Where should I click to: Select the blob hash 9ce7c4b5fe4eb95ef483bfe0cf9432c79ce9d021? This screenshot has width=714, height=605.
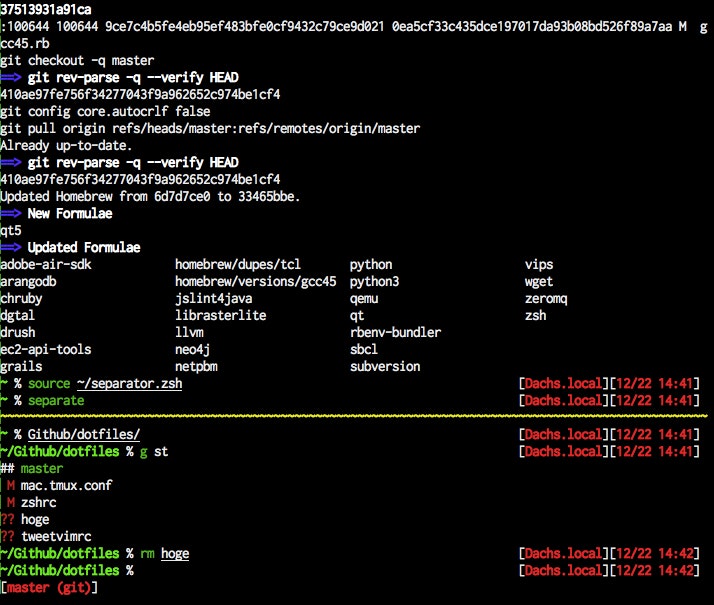(245, 26)
